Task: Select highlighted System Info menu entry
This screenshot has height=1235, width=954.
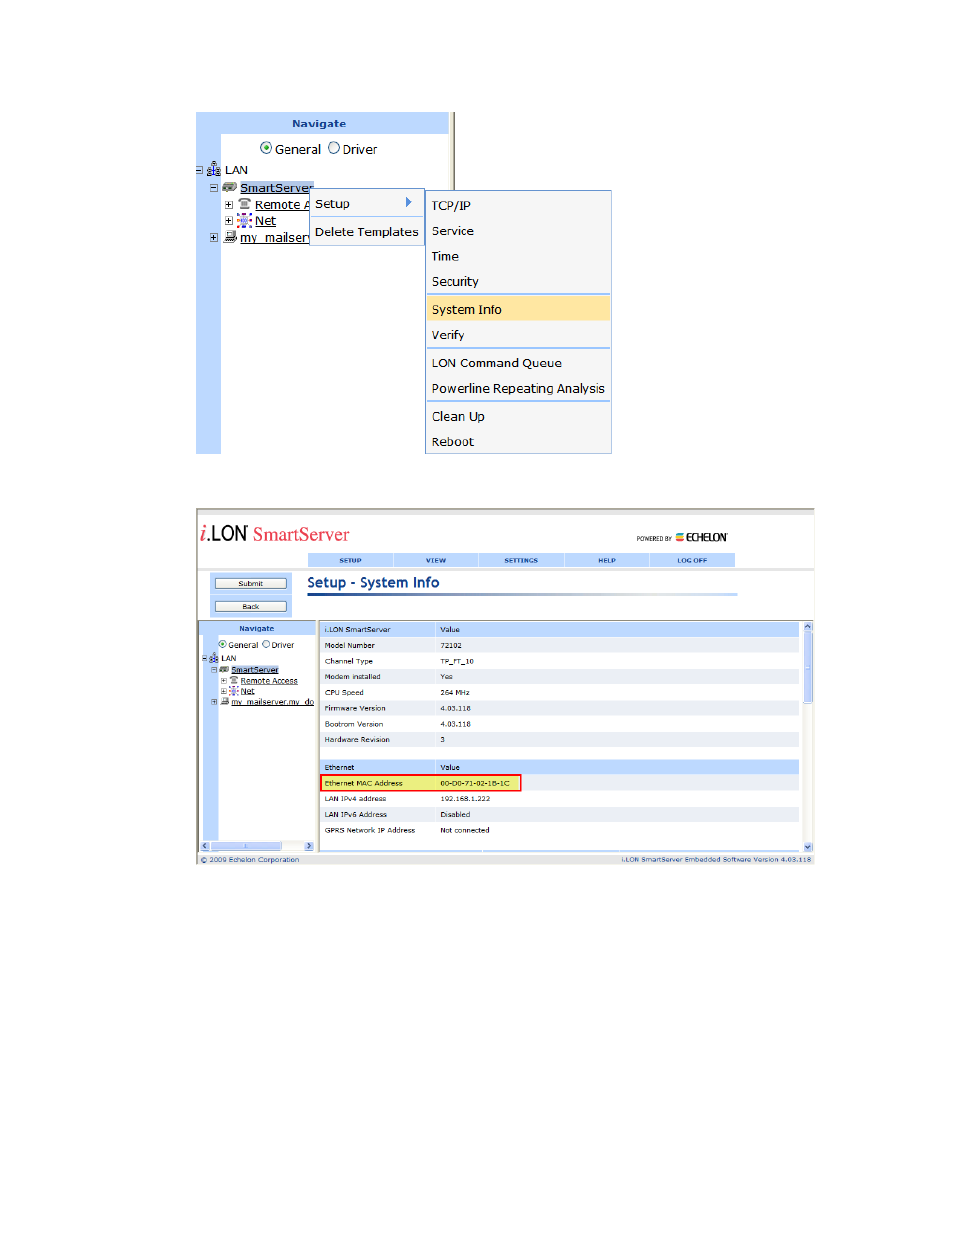Action: pos(518,309)
